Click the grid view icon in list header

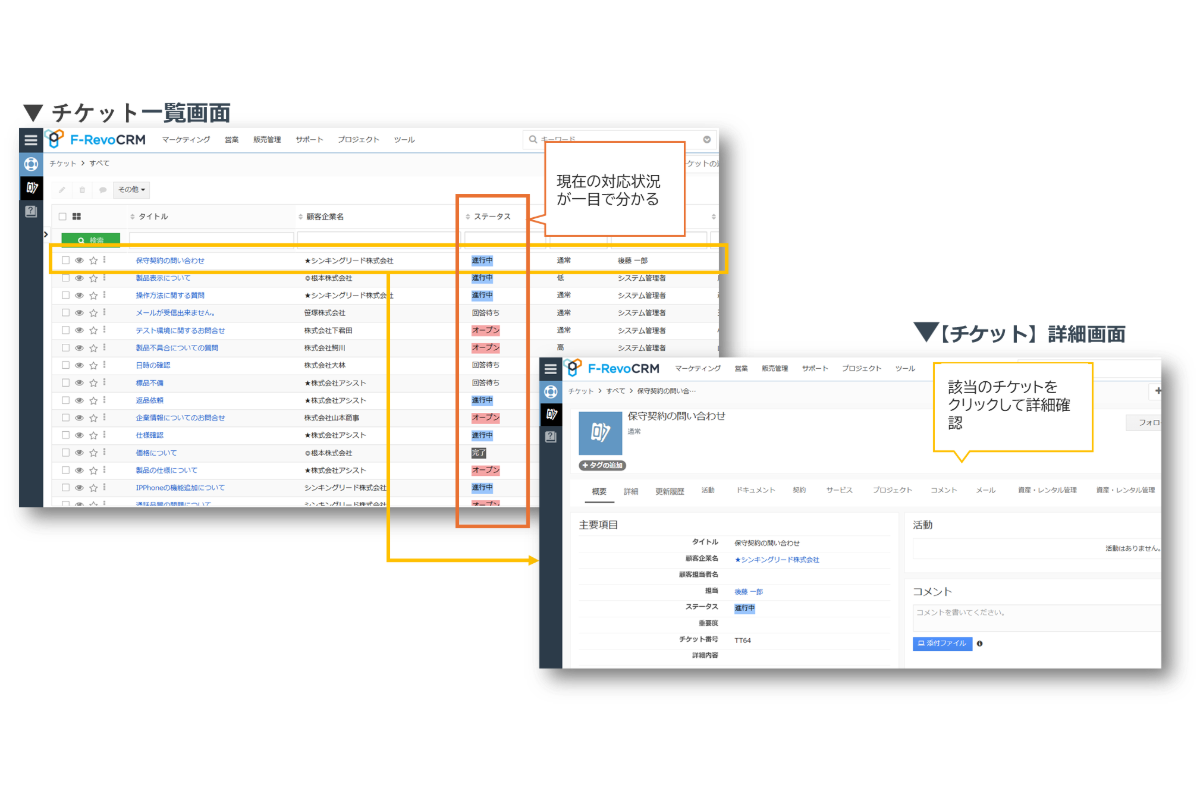pos(77,216)
